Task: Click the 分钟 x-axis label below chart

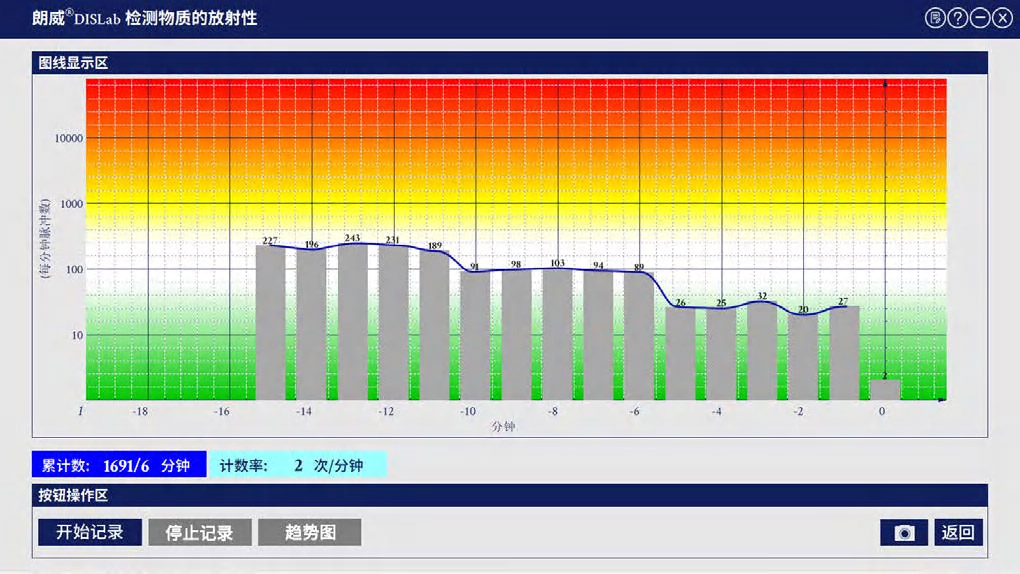Action: tap(503, 427)
